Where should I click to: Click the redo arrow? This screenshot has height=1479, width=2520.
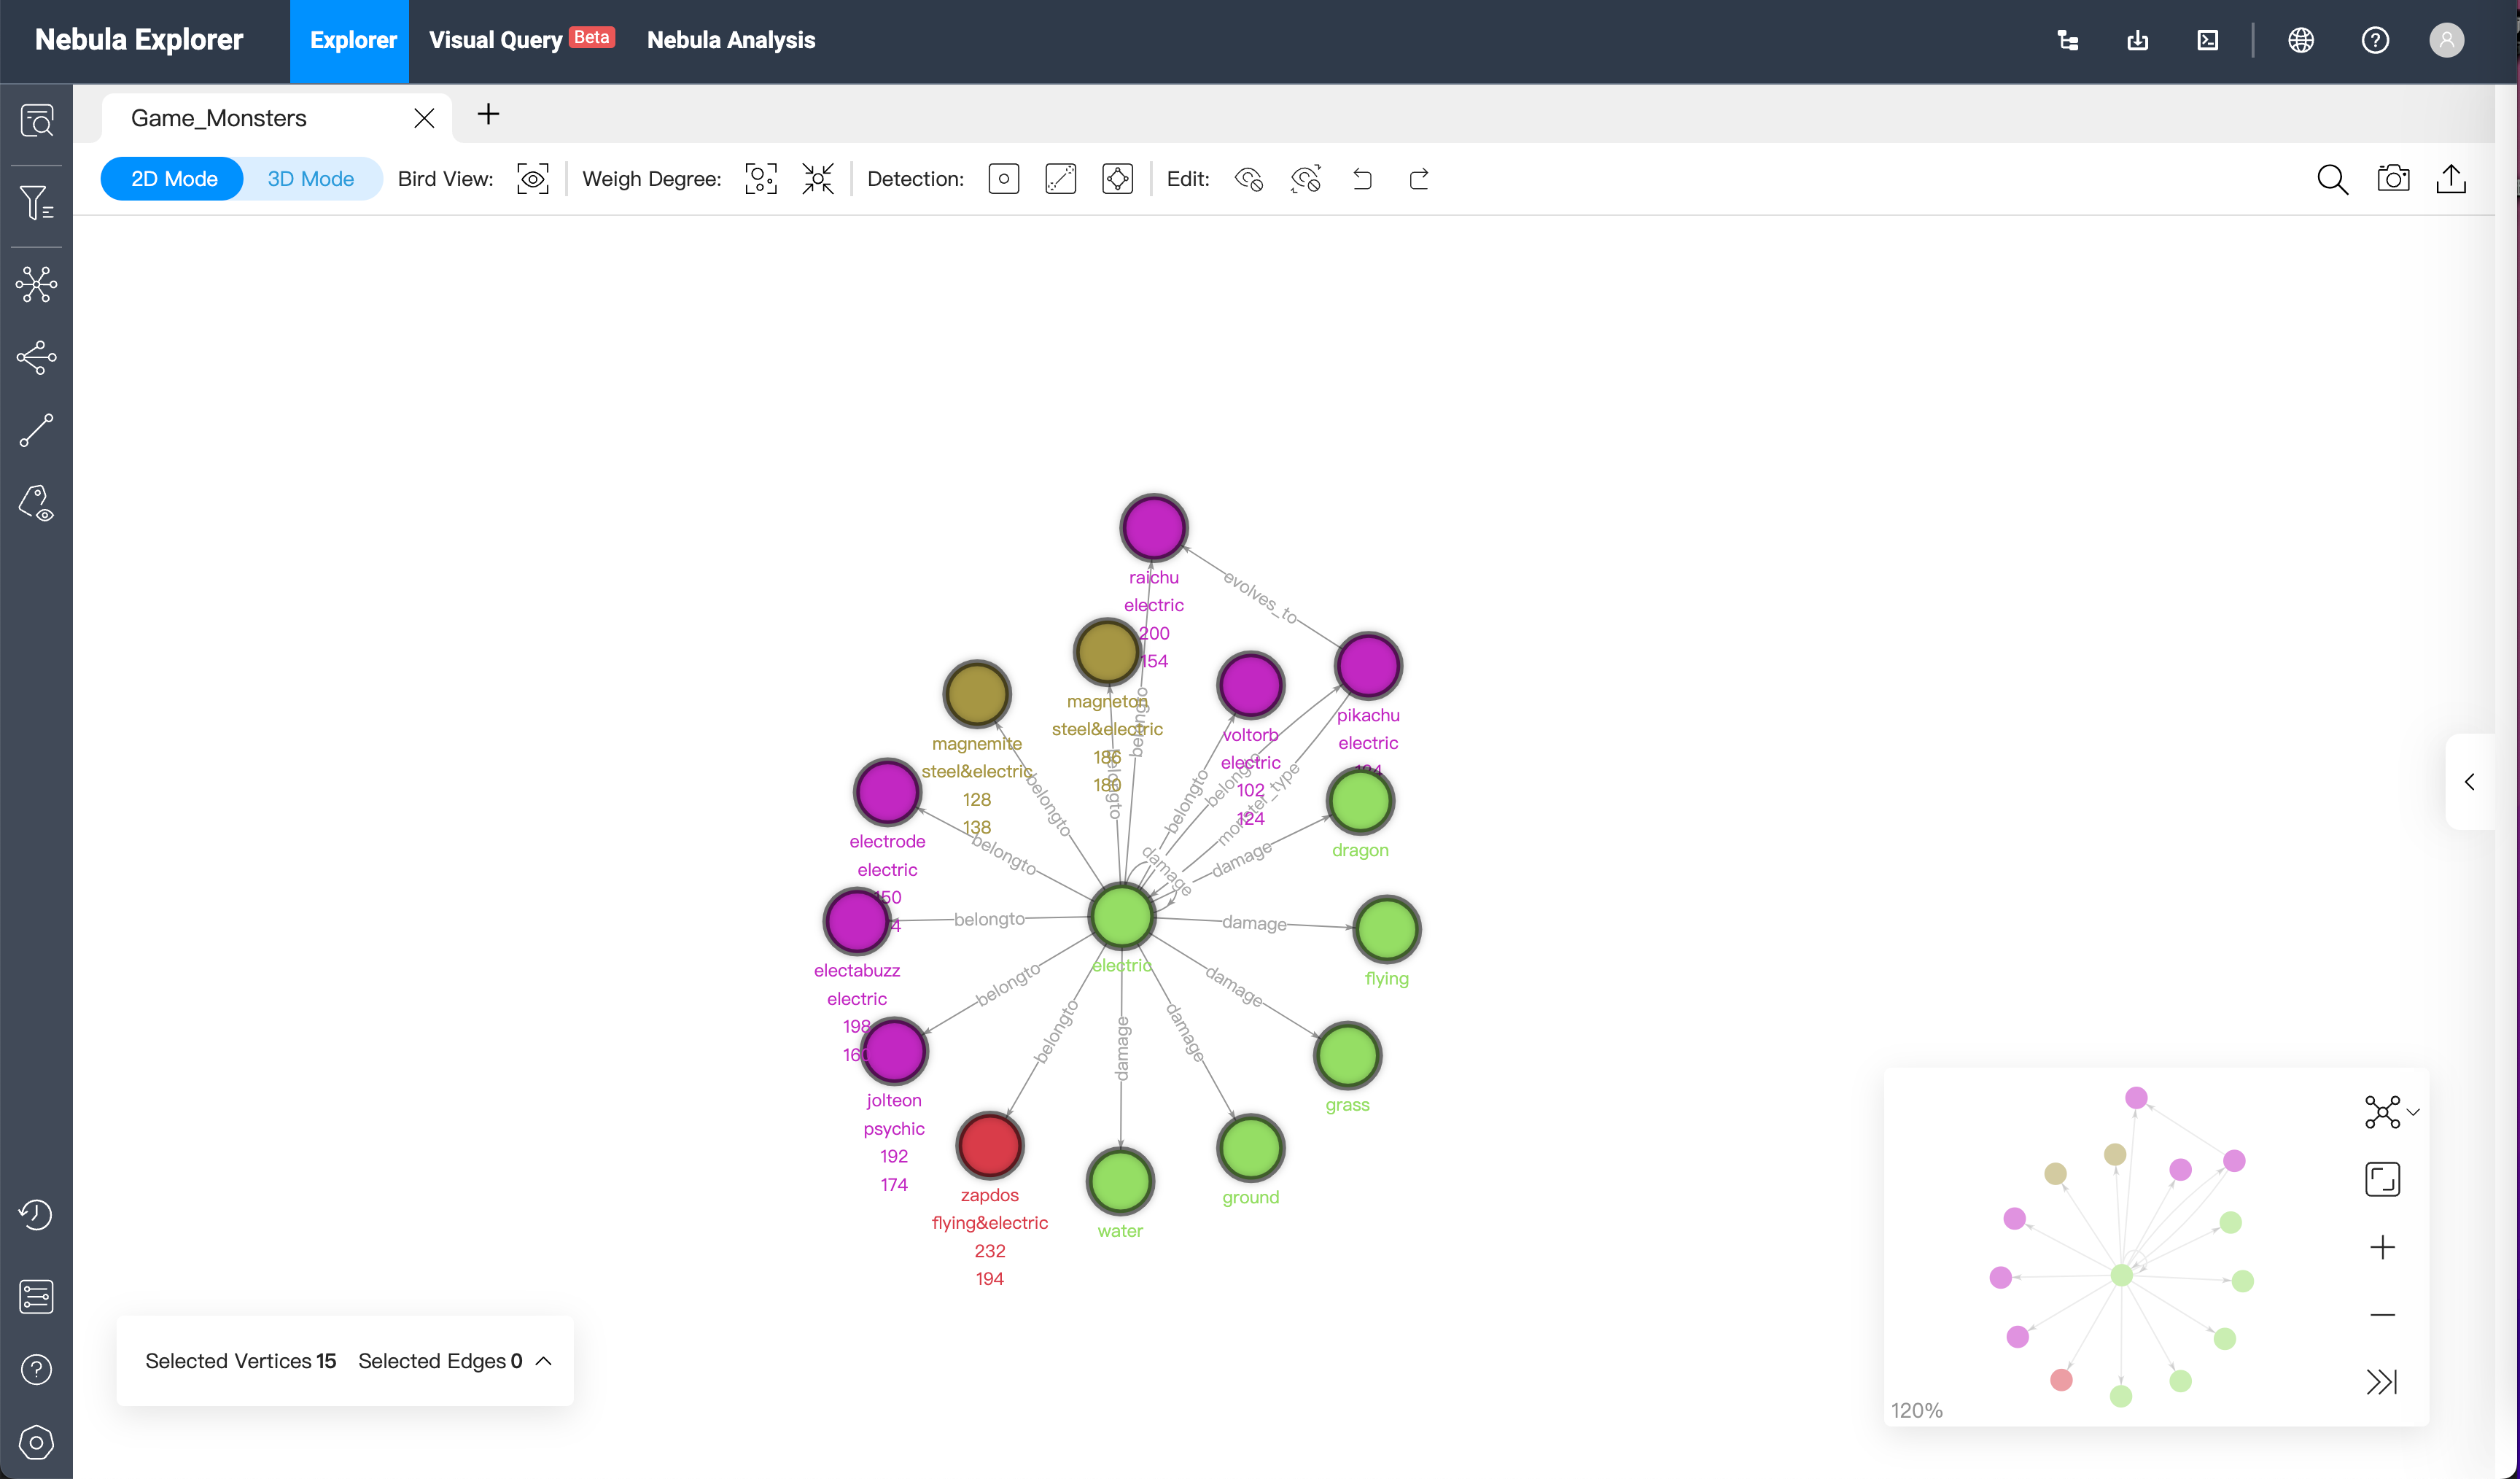click(x=1419, y=179)
